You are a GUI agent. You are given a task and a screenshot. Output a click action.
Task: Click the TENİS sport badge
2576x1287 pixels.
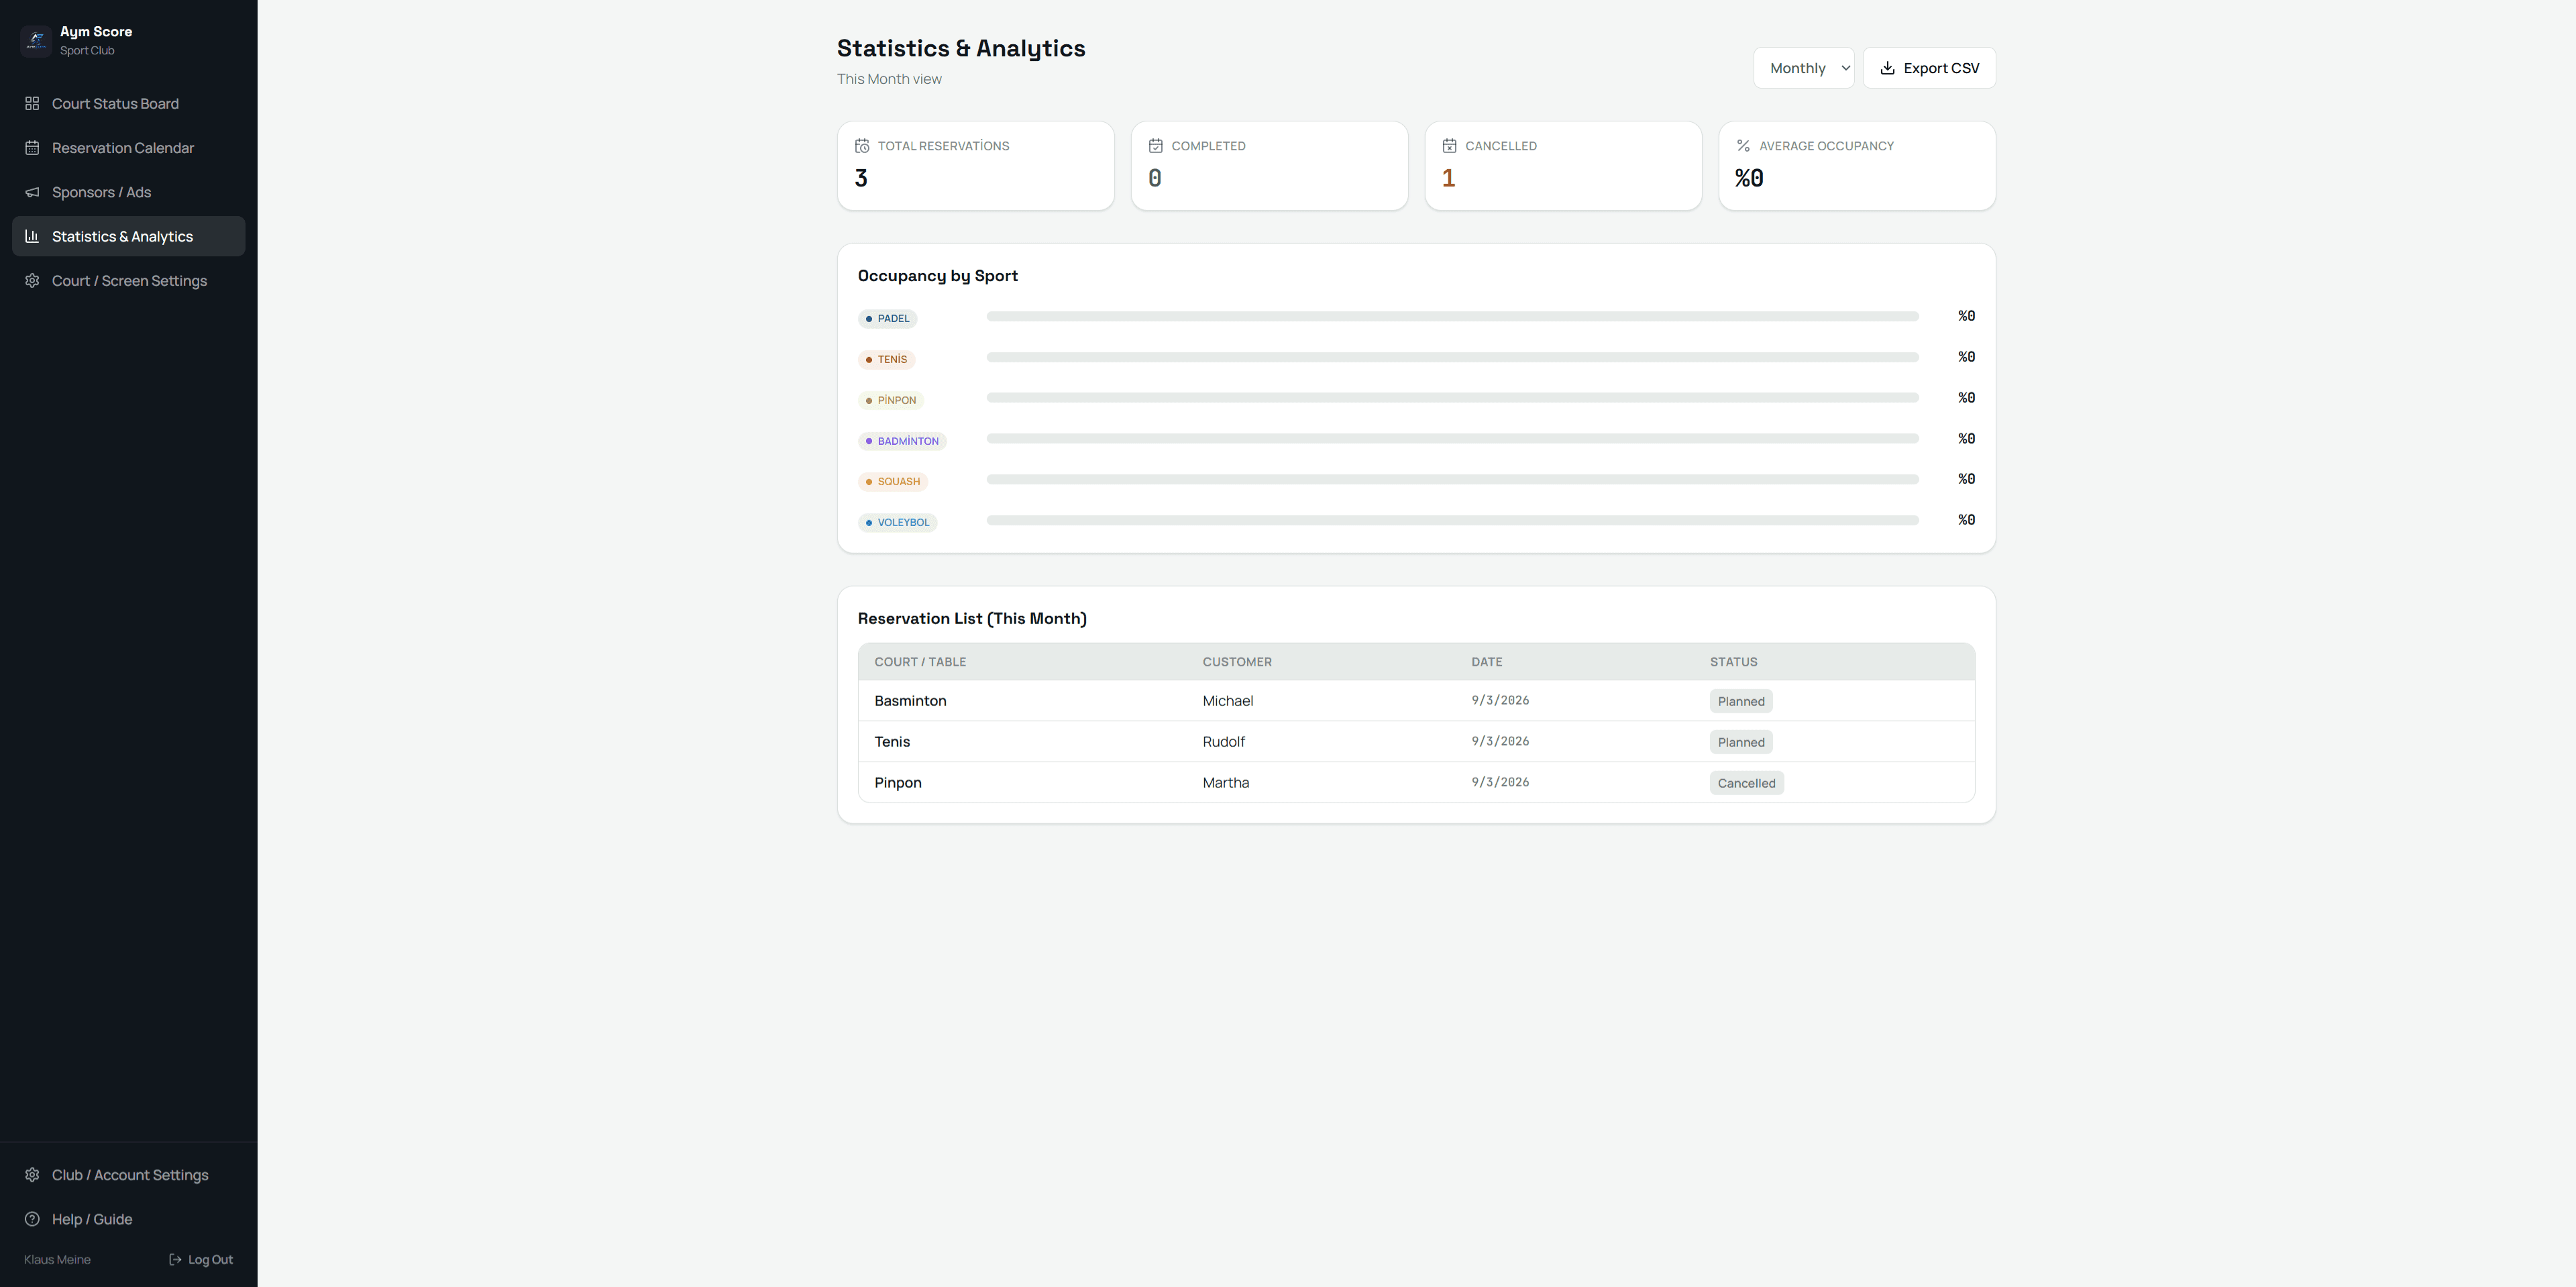(886, 360)
